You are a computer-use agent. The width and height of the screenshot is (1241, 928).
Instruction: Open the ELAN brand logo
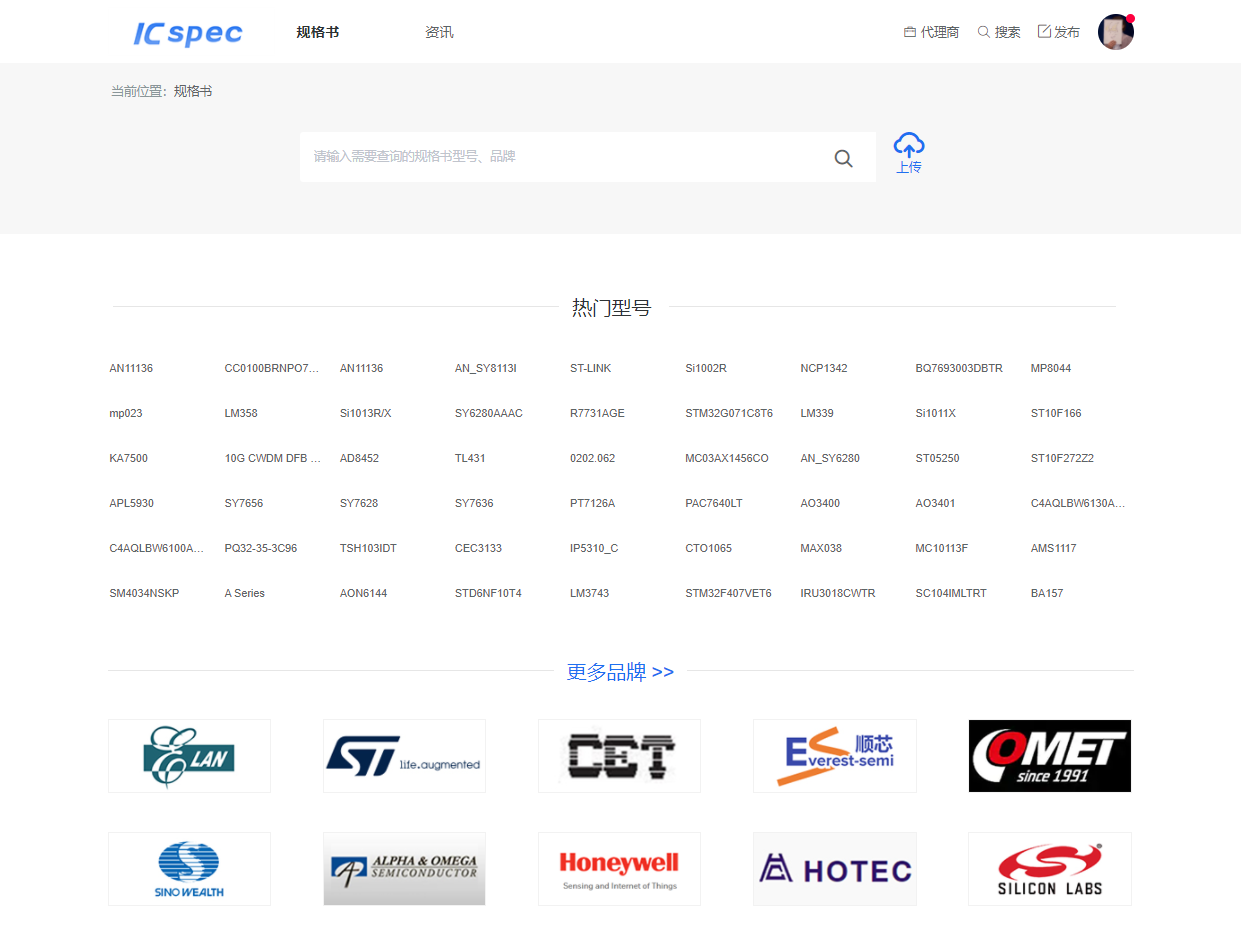click(x=189, y=756)
